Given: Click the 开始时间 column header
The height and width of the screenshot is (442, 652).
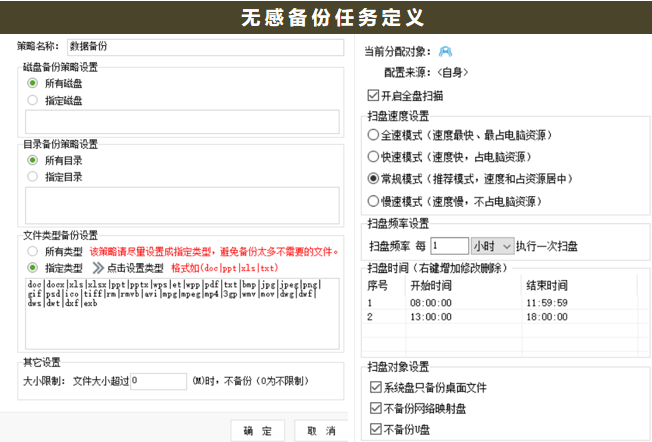Looking at the screenshot, I should point(431,286).
